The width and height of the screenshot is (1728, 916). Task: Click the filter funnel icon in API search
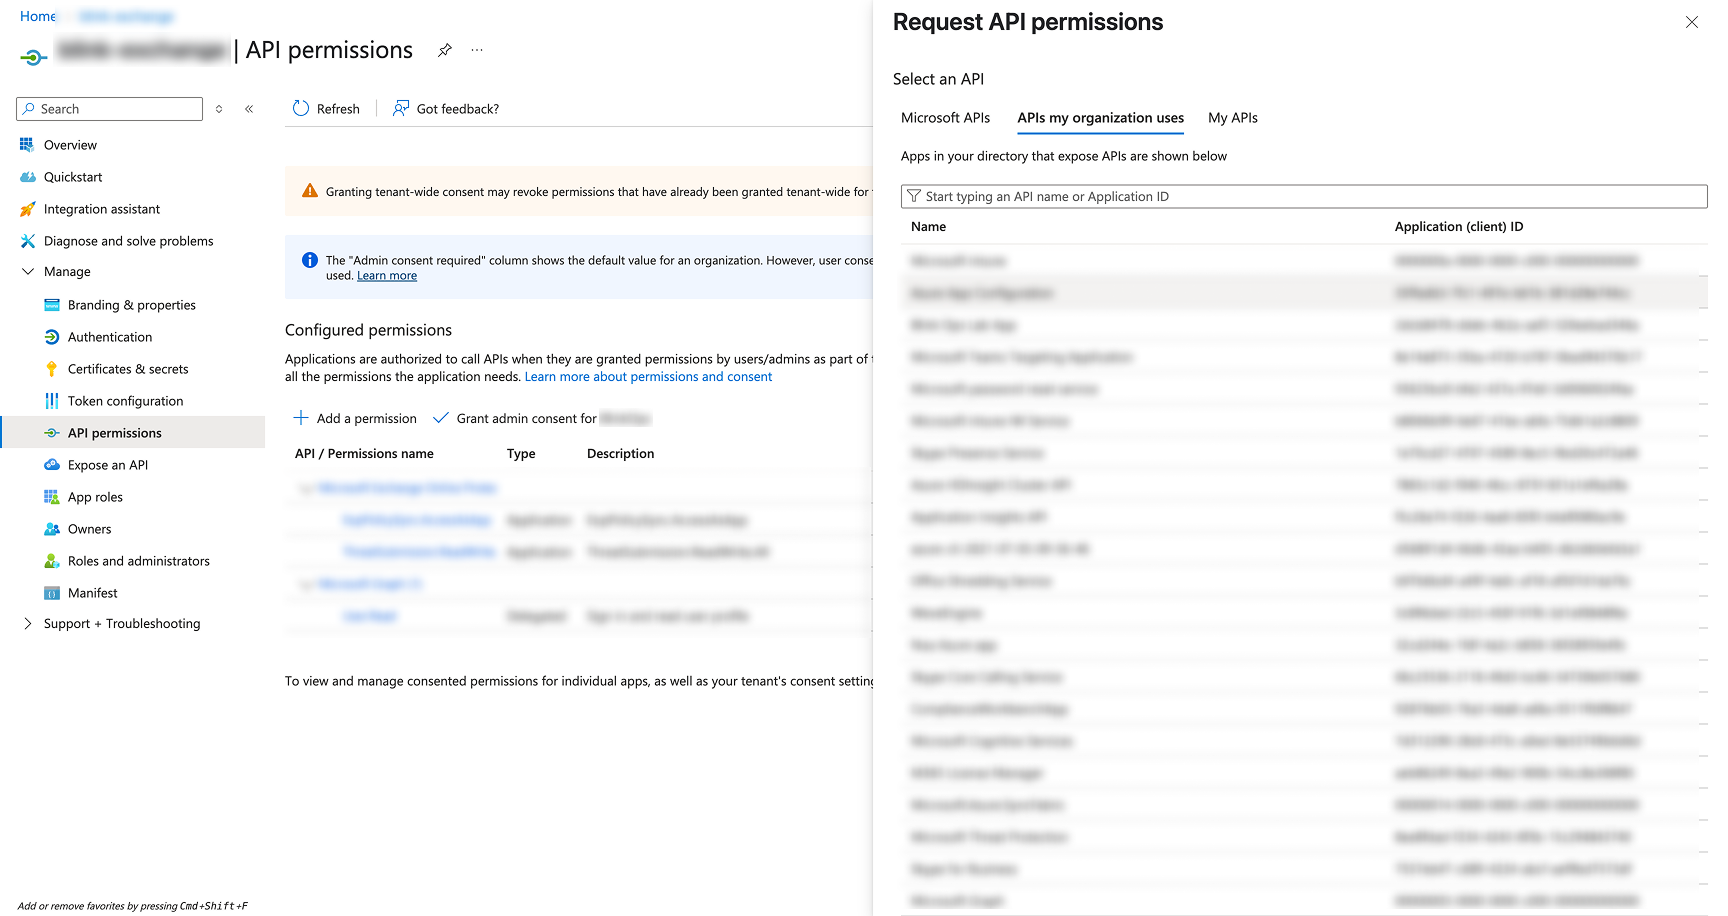914,196
